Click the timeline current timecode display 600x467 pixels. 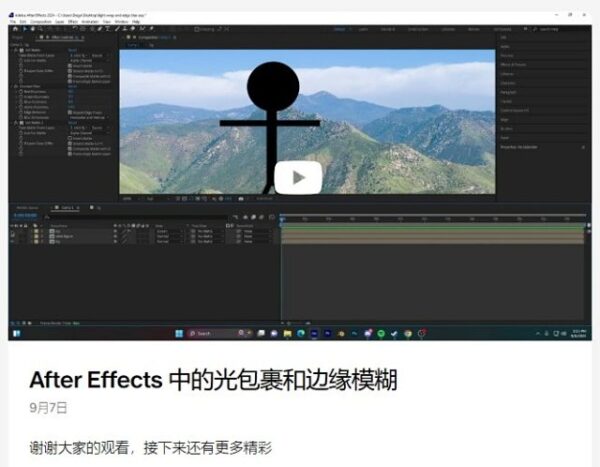[x=25, y=216]
